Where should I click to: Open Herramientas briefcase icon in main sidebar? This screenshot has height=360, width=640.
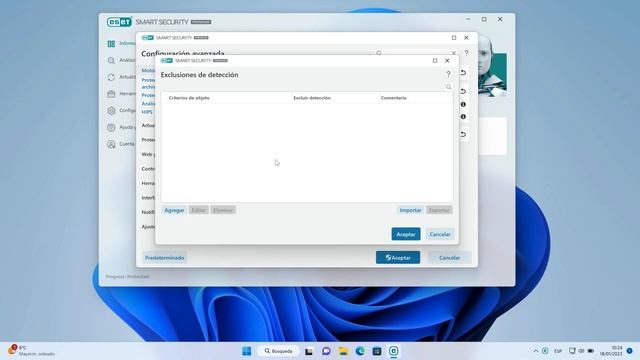pyautogui.click(x=111, y=94)
